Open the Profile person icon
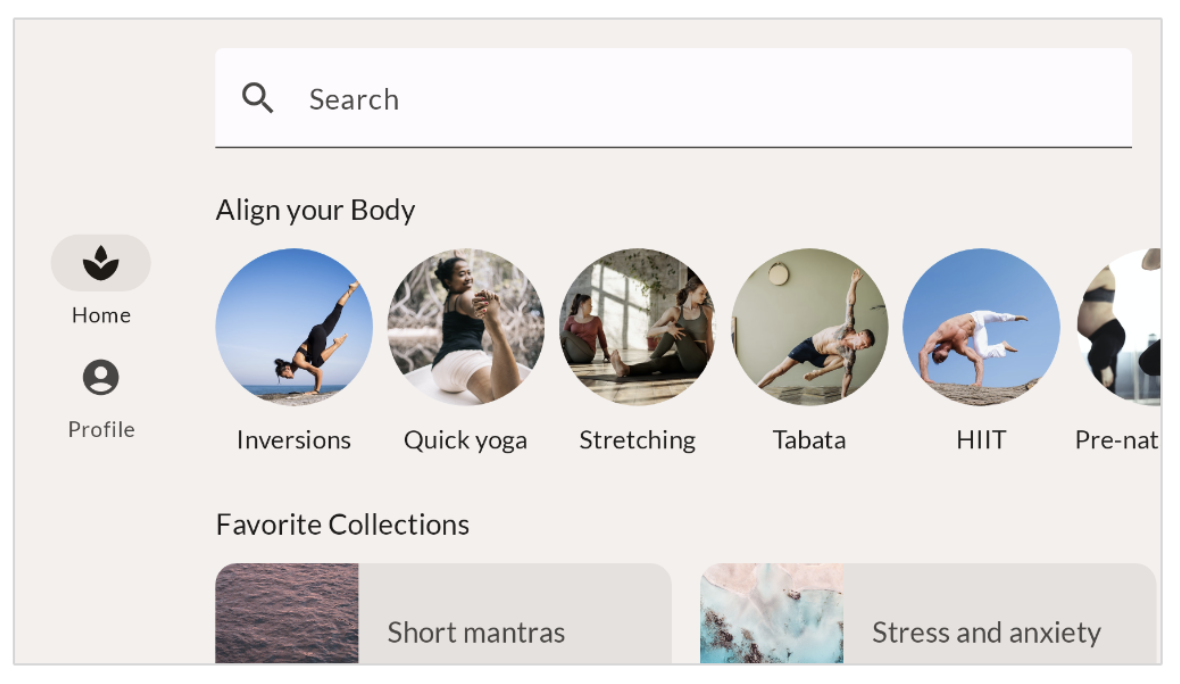Viewport: 1180px width, 684px height. 101,378
